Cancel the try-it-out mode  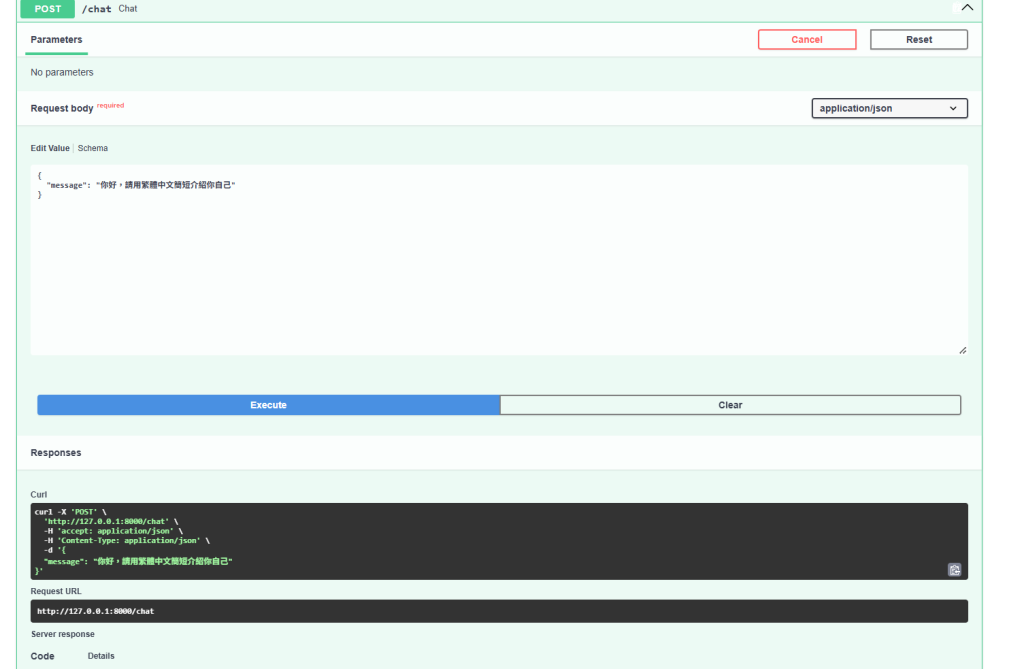[x=807, y=40]
